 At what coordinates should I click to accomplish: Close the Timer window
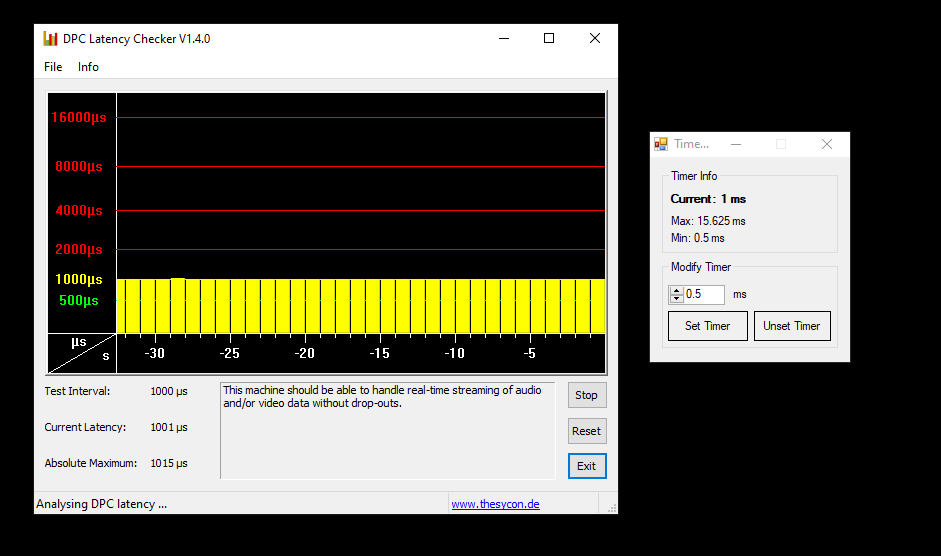coord(827,144)
